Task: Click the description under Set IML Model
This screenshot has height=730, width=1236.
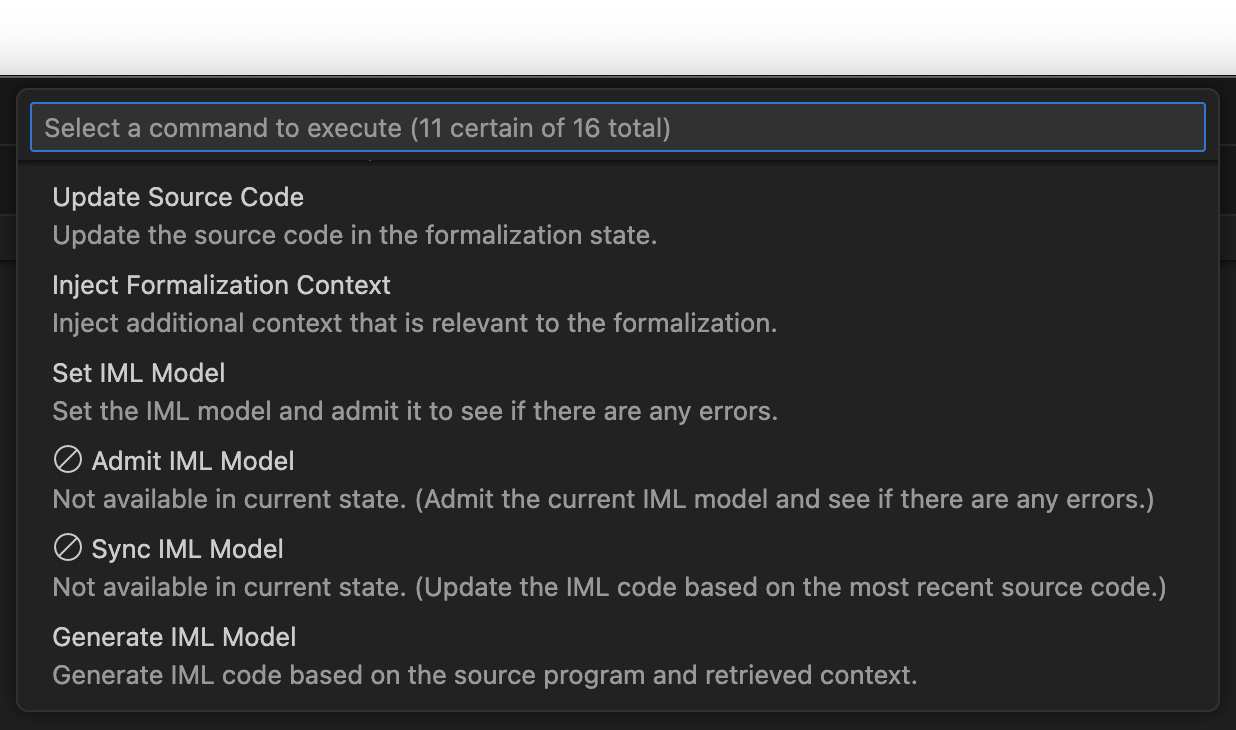Action: pyautogui.click(x=415, y=411)
